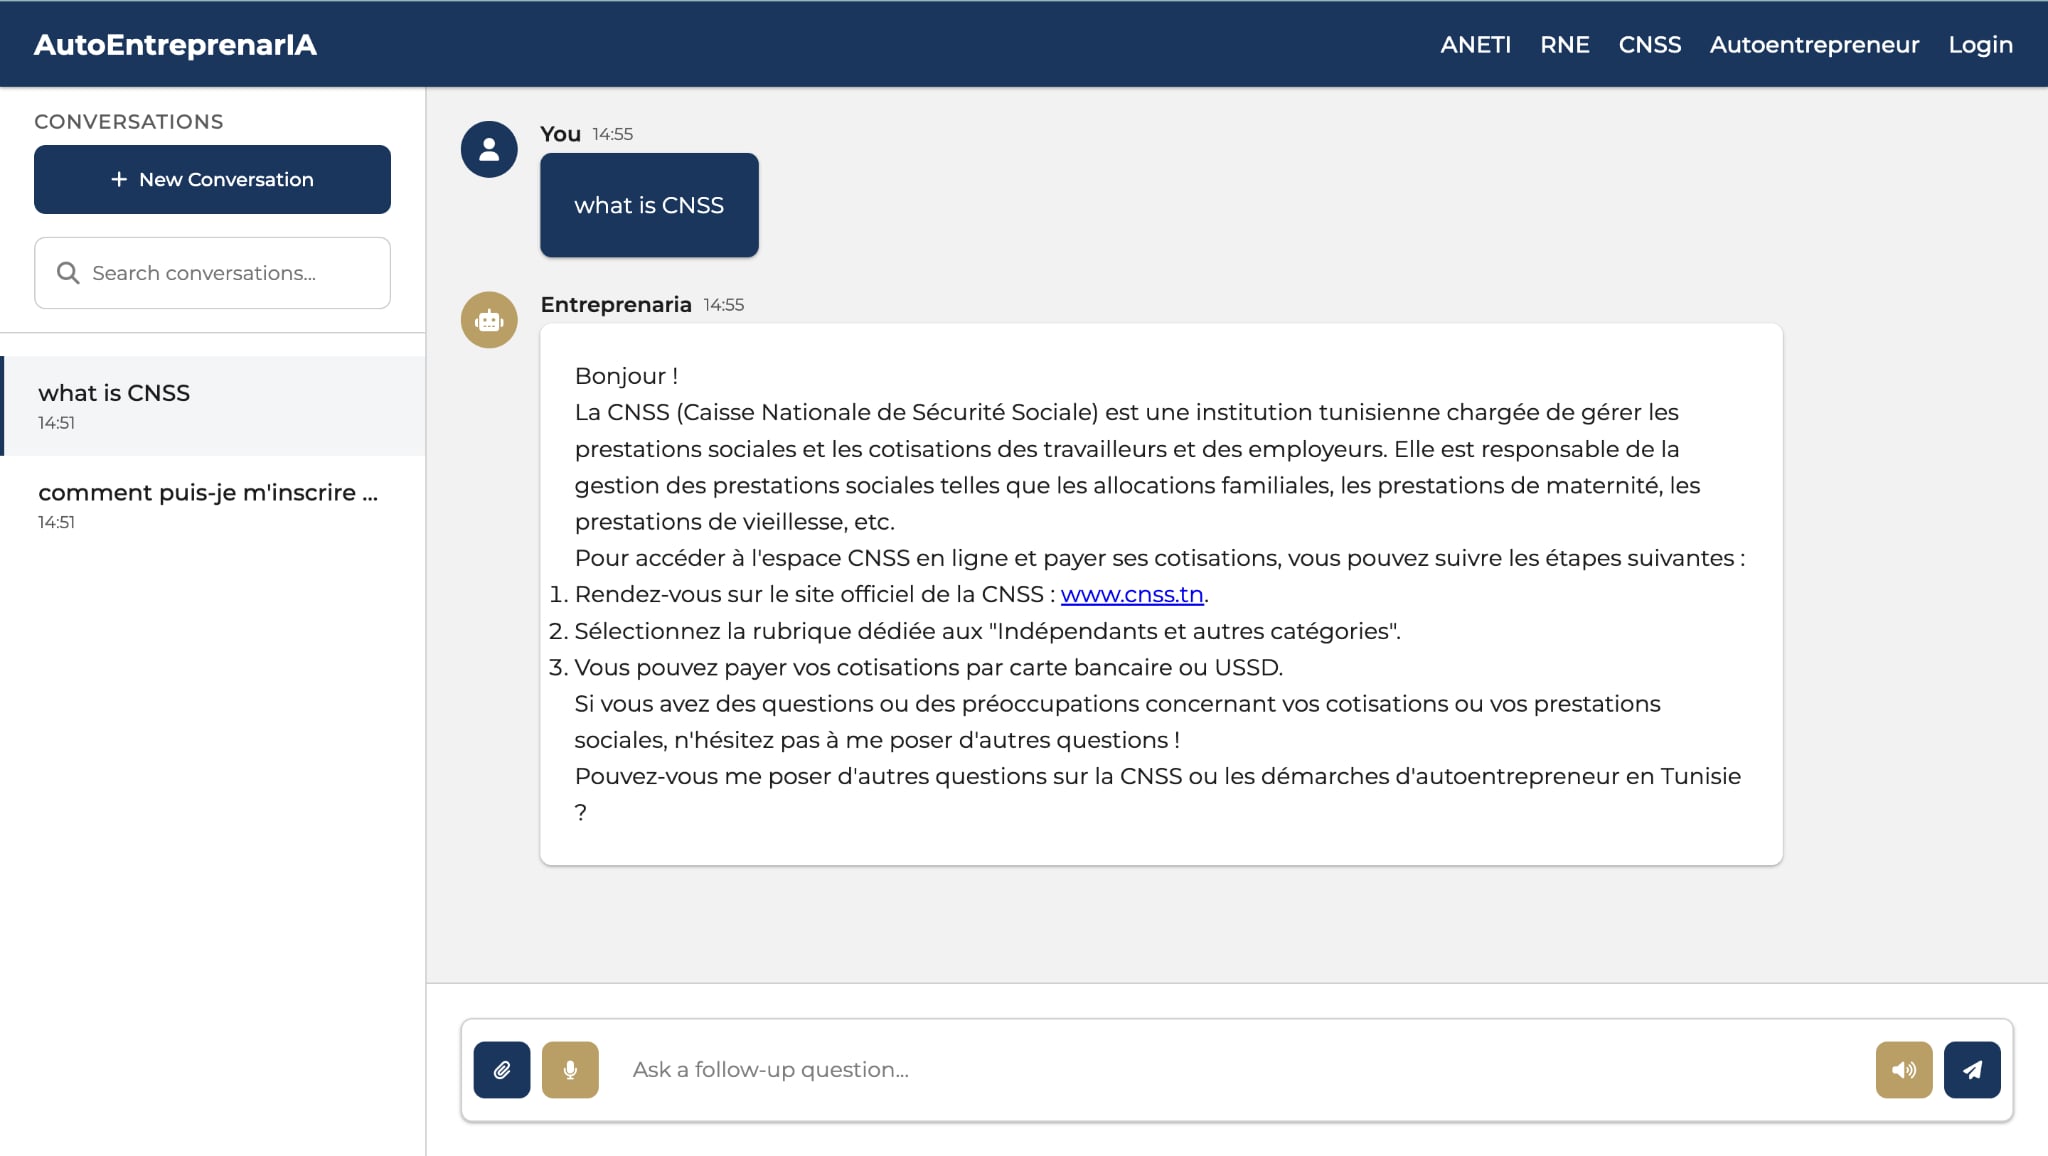Viewport: 2048px width, 1156px height.
Task: Open the Autoentrepreneur nav link
Action: pyautogui.click(x=1814, y=45)
